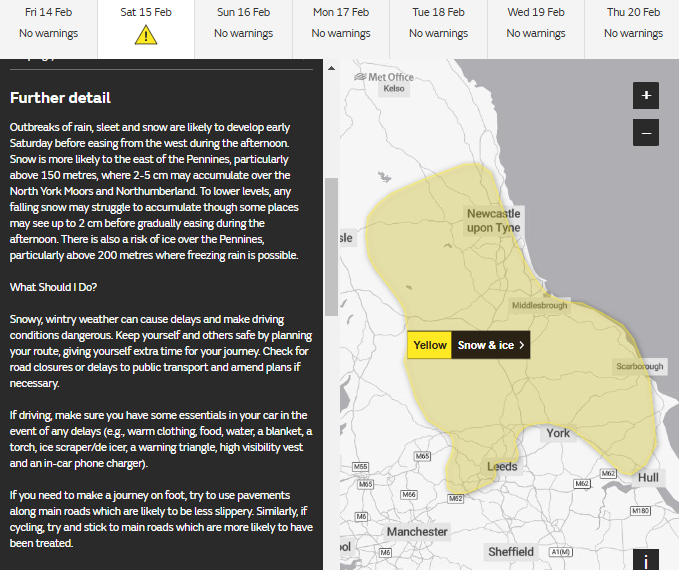This screenshot has width=679, height=570.
Task: Open the map information 'i' button
Action: (646, 560)
